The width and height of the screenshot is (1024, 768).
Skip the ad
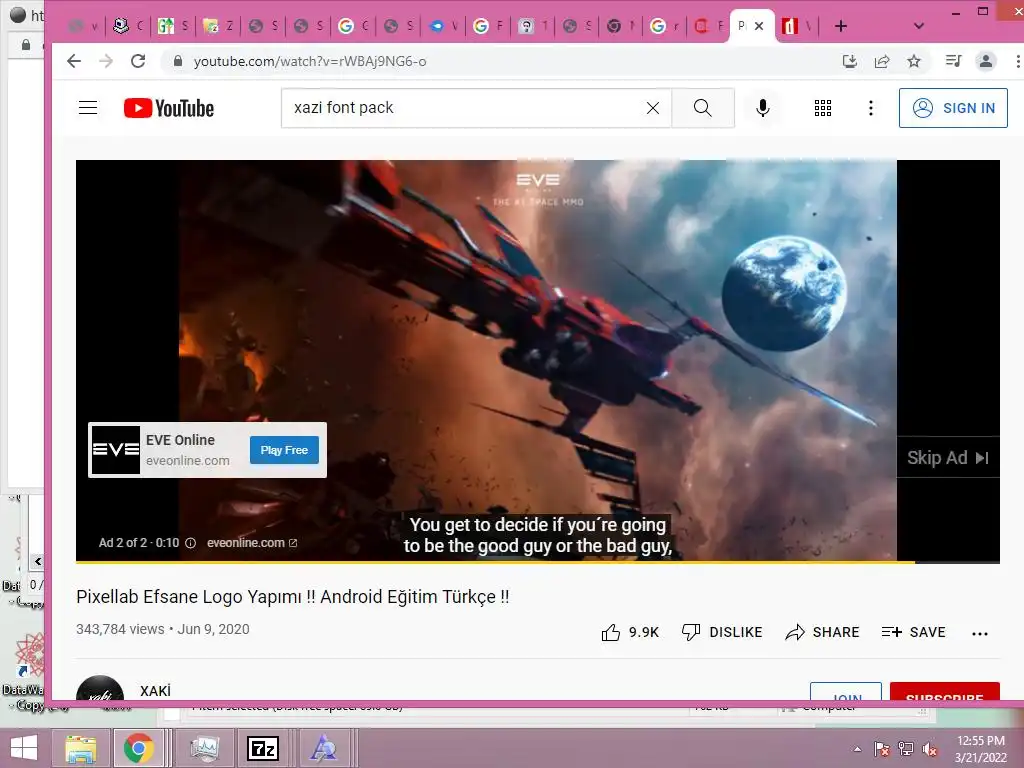coord(948,458)
